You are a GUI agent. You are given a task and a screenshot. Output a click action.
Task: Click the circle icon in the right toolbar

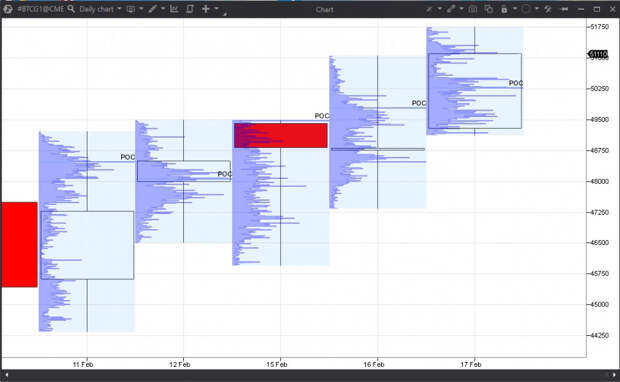point(526,9)
